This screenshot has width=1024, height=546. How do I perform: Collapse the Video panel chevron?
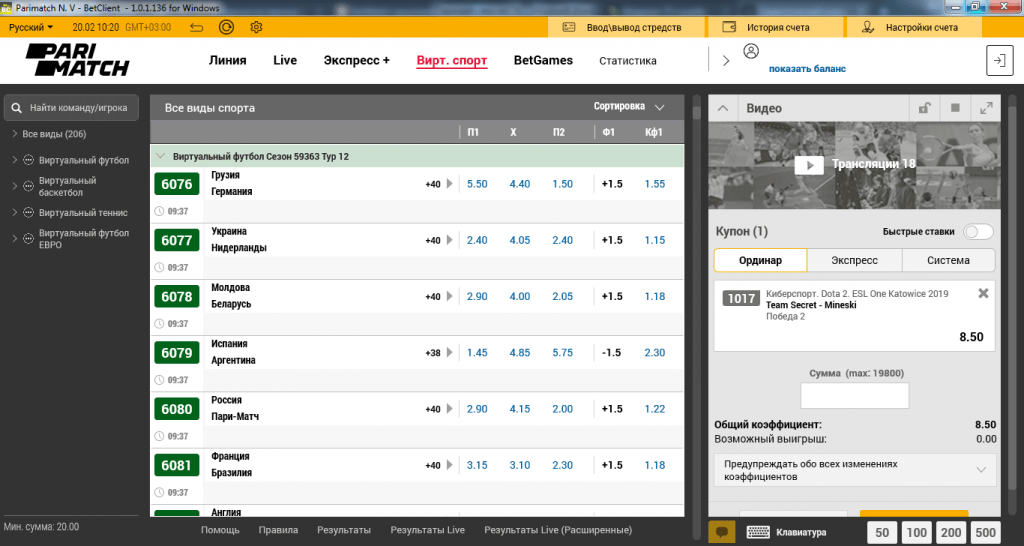tap(723, 108)
